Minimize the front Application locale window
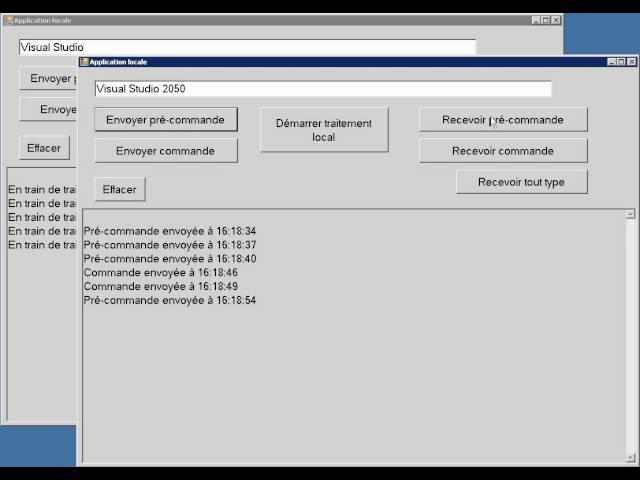The height and width of the screenshot is (480, 640). (x=611, y=62)
